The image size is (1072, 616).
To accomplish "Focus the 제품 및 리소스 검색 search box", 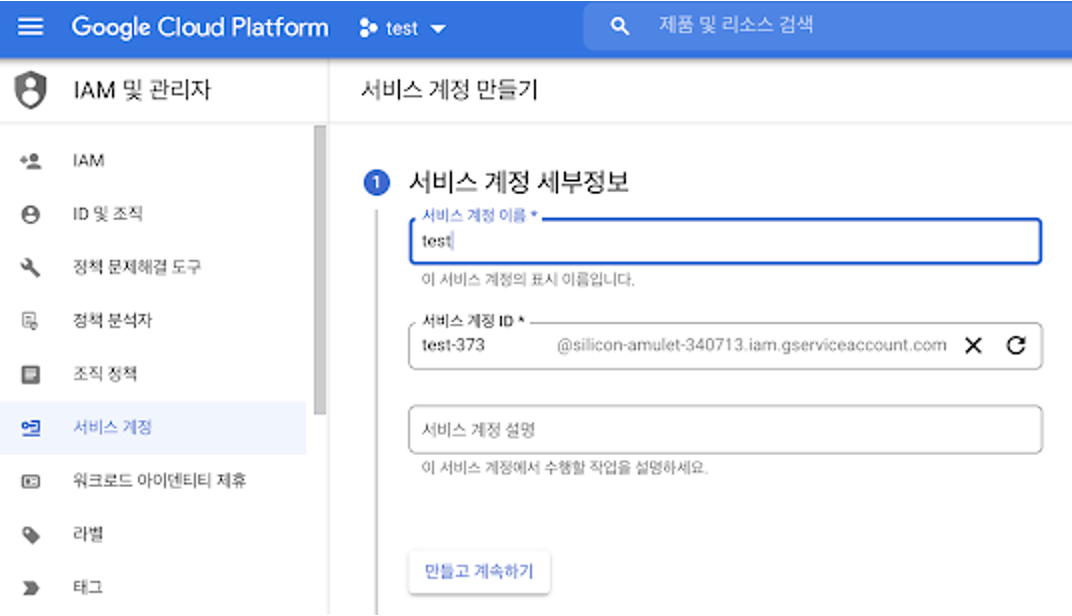I will [x=827, y=26].
